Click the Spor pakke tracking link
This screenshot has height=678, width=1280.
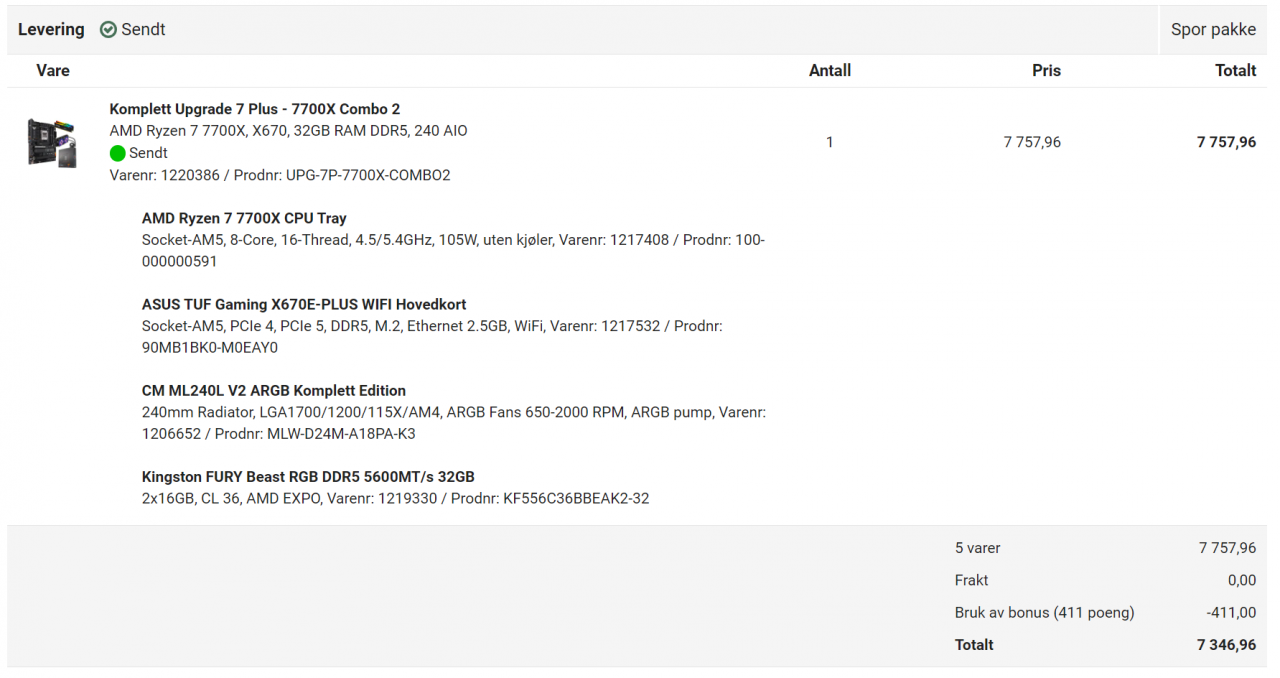(1213, 30)
